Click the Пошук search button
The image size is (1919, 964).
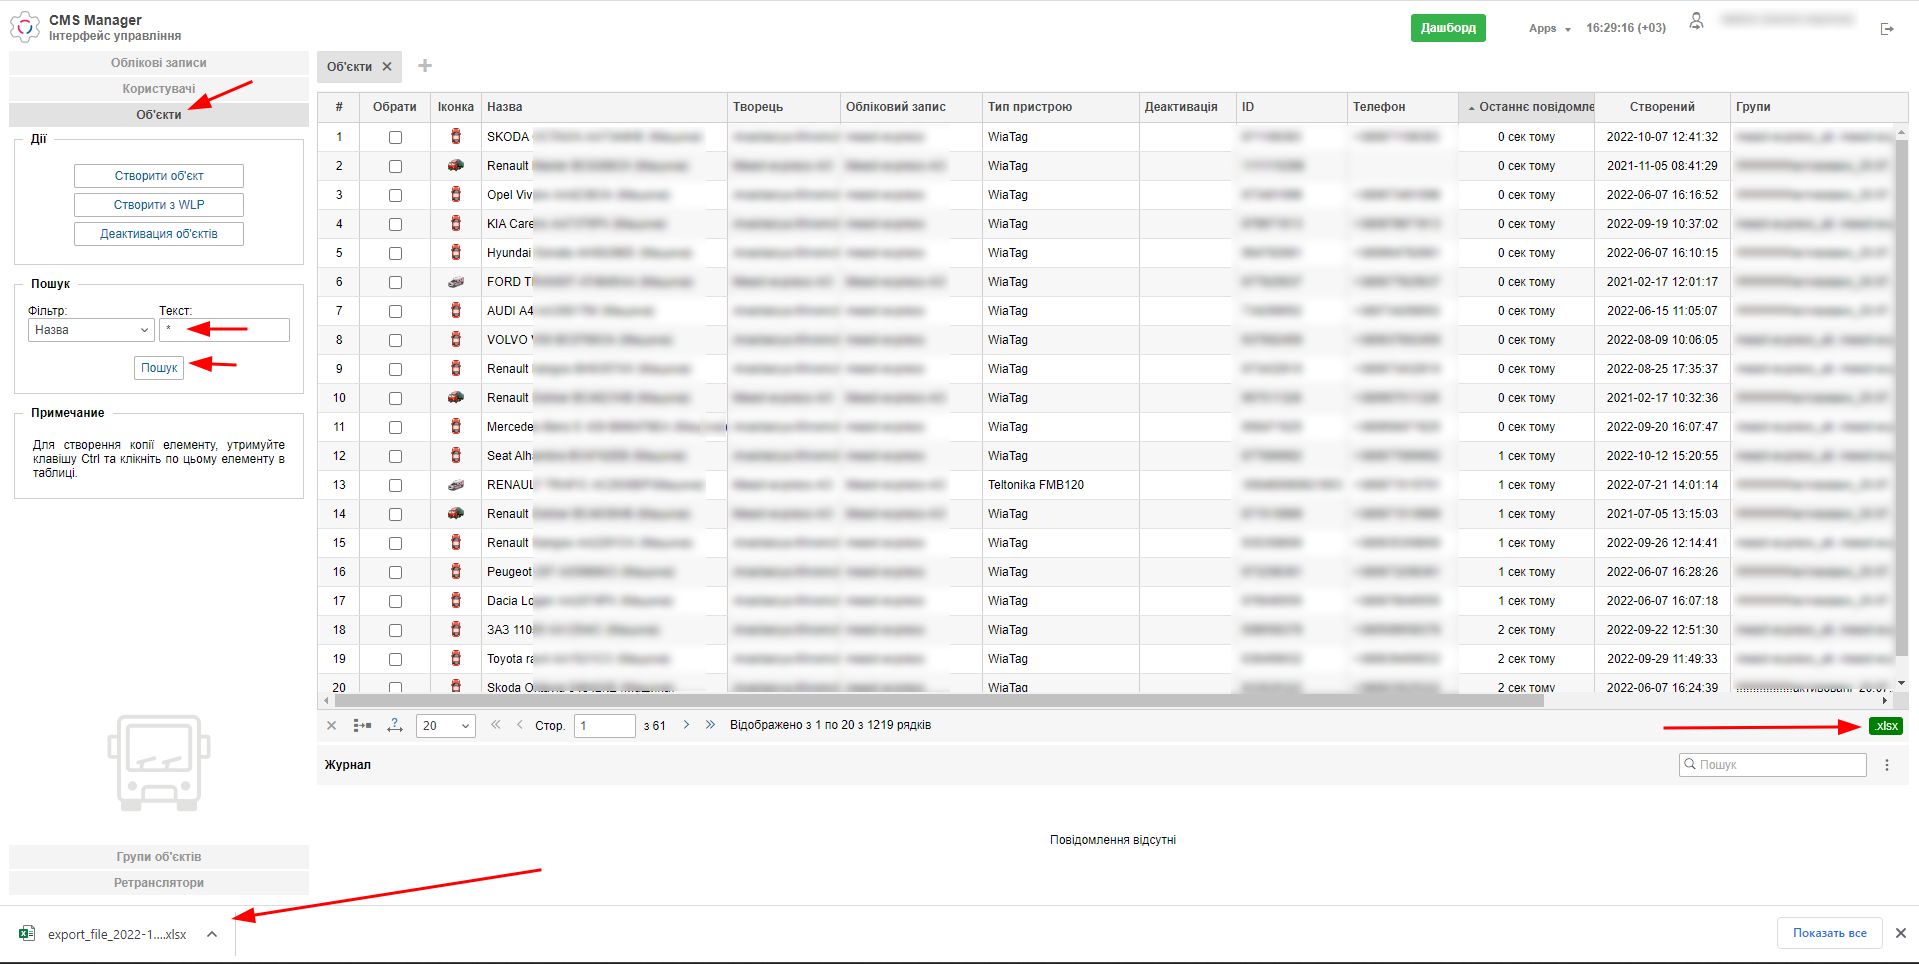click(x=159, y=368)
